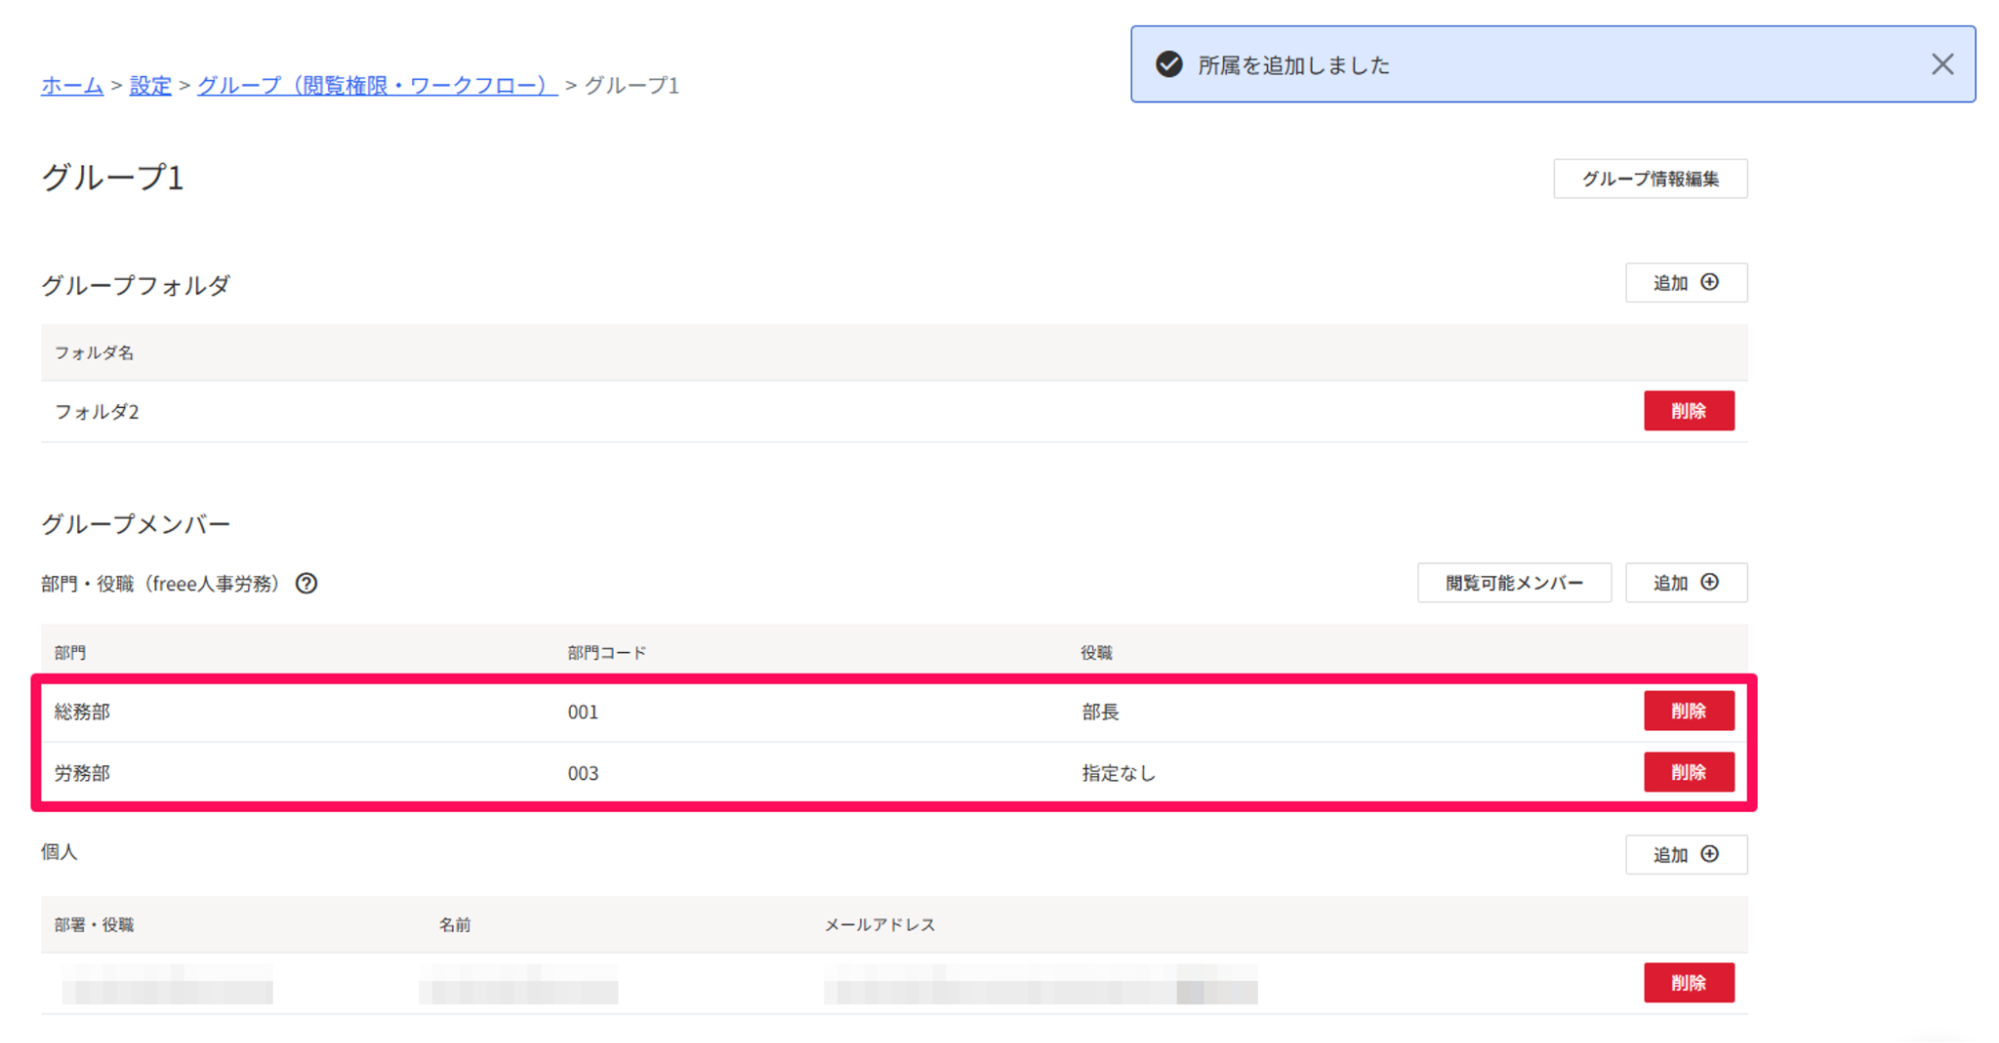Click the 名前 column header
This screenshot has width=1999, height=1043.
(455, 925)
